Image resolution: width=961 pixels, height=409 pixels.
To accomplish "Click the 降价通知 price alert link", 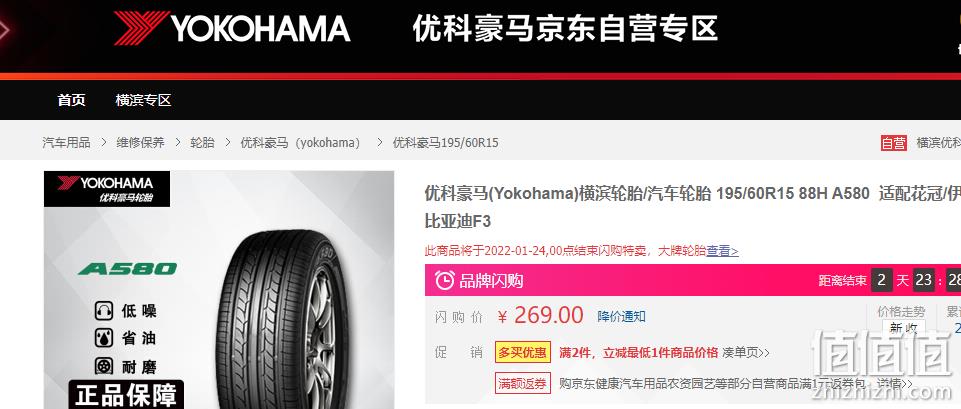I will (x=621, y=316).
